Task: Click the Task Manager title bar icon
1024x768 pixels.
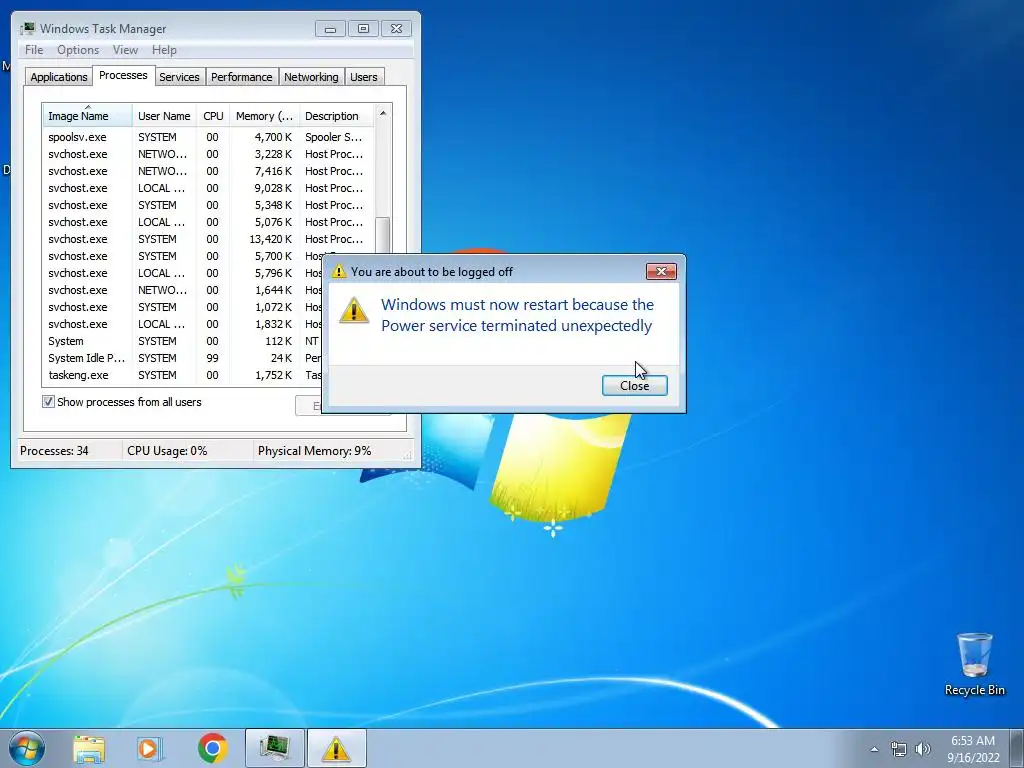Action: (27, 29)
